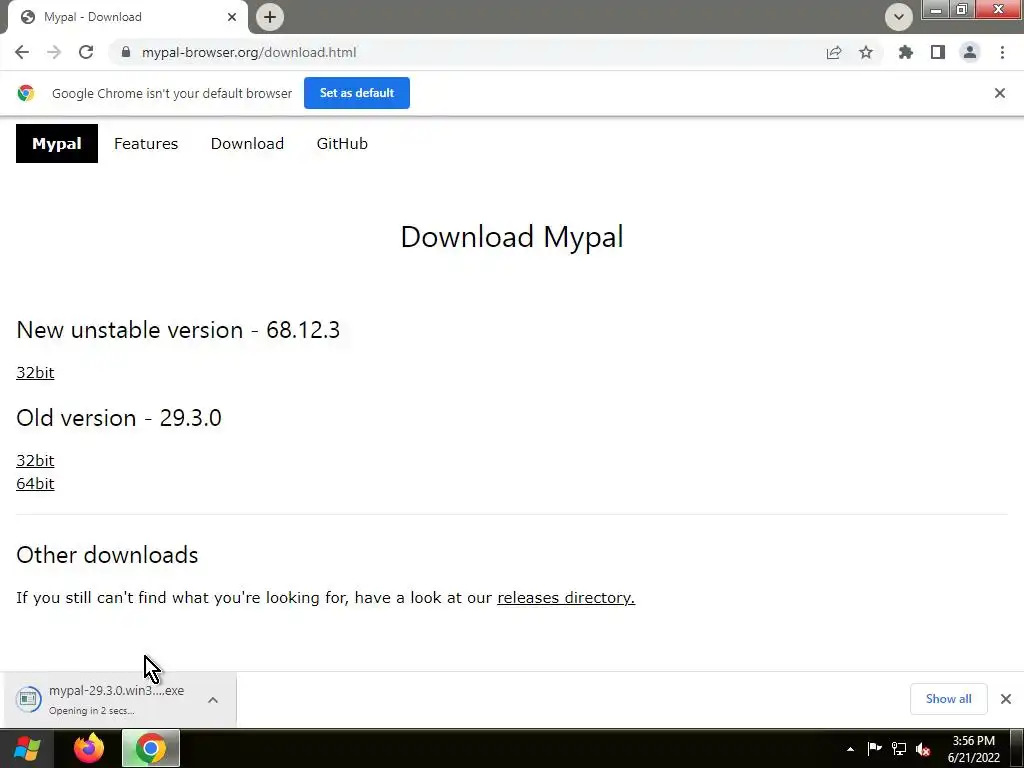Download the old version 32bit link
Viewport: 1024px width, 768px height.
point(35,460)
